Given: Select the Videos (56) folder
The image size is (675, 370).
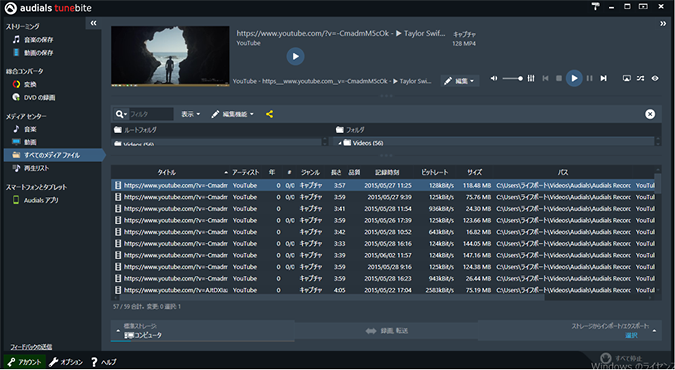Looking at the screenshot, I should coord(363,143).
